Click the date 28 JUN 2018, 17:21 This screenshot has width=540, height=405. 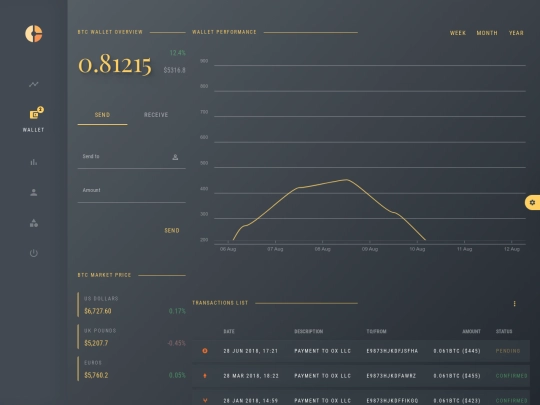[x=251, y=351]
